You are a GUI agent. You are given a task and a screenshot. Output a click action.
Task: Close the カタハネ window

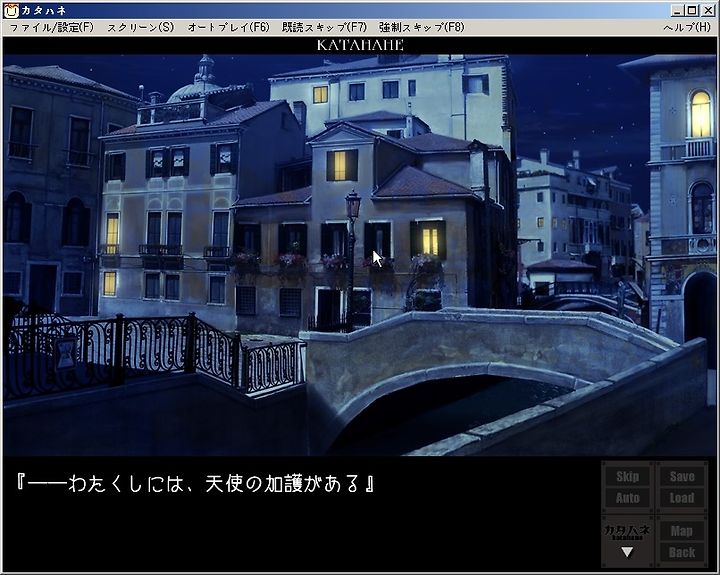708,10
